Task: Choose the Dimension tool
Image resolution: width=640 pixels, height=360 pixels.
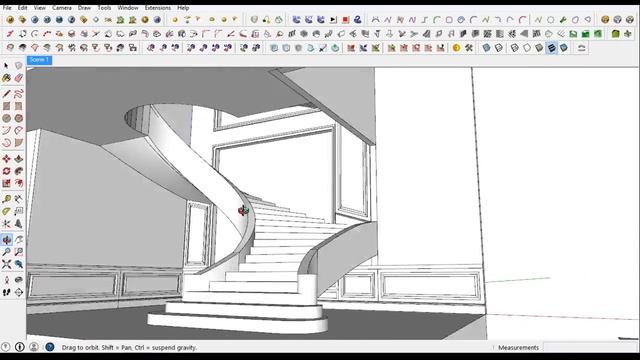Action: (x=18, y=199)
